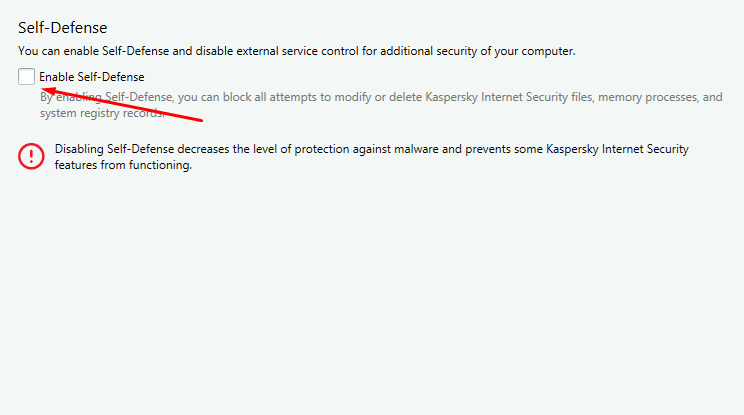This screenshot has width=744, height=415.
Task: Click the red exclamation warning icon
Action: click(32, 157)
